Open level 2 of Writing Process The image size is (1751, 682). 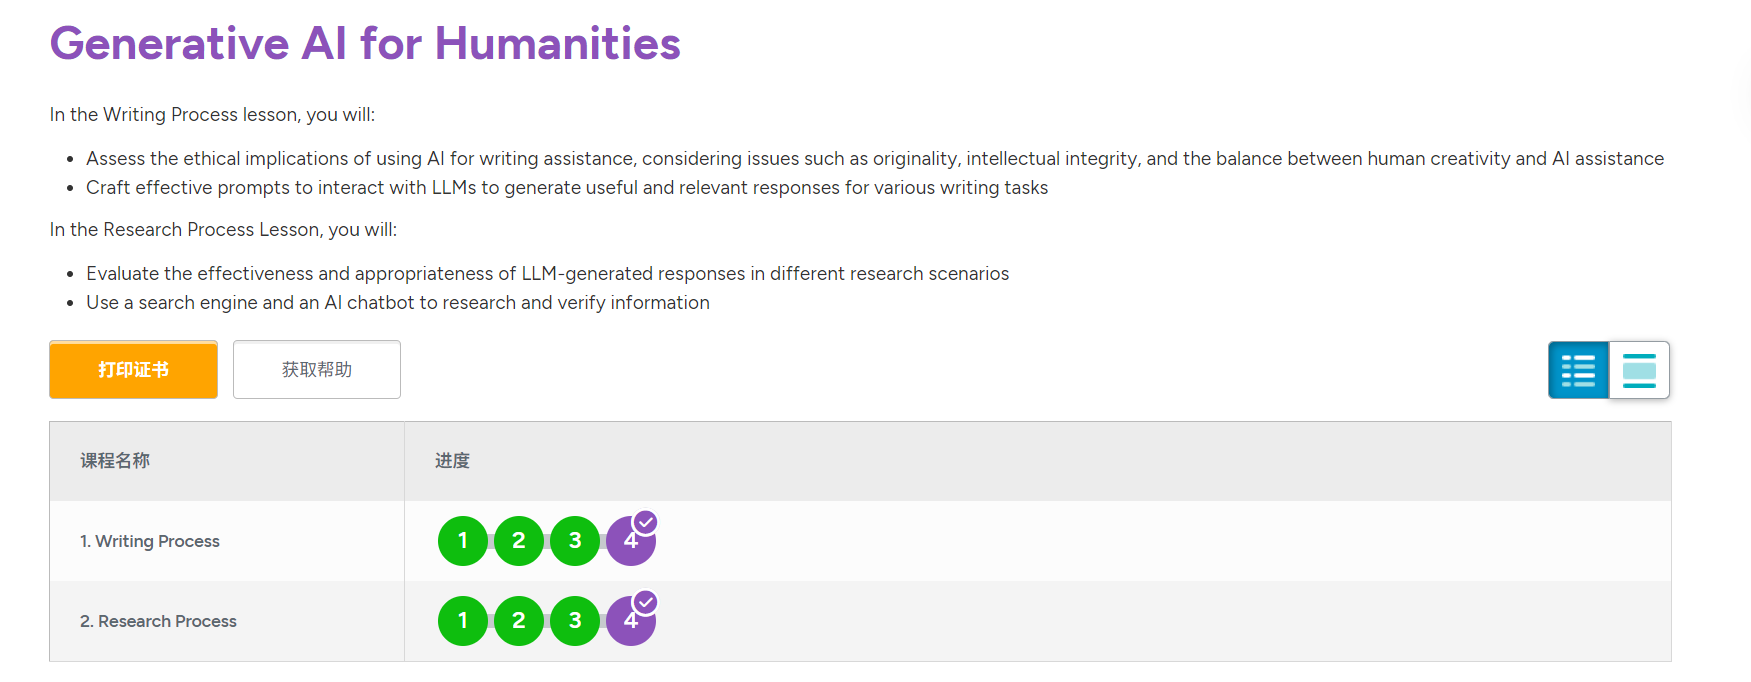tap(519, 541)
